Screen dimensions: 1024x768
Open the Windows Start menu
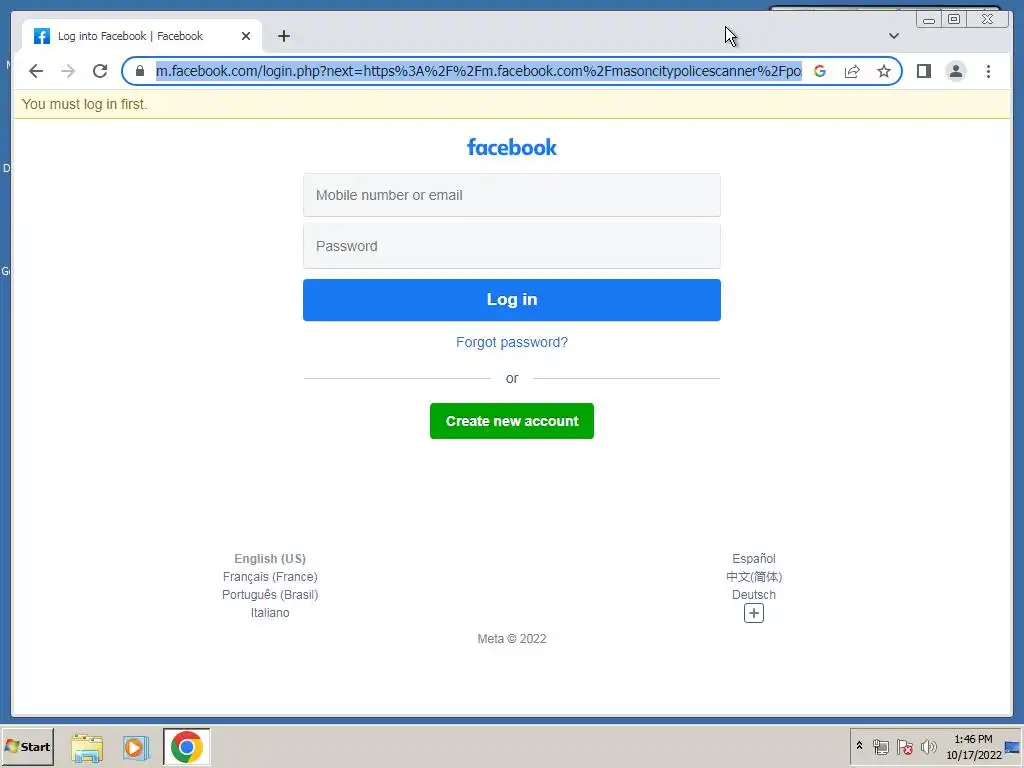27,746
